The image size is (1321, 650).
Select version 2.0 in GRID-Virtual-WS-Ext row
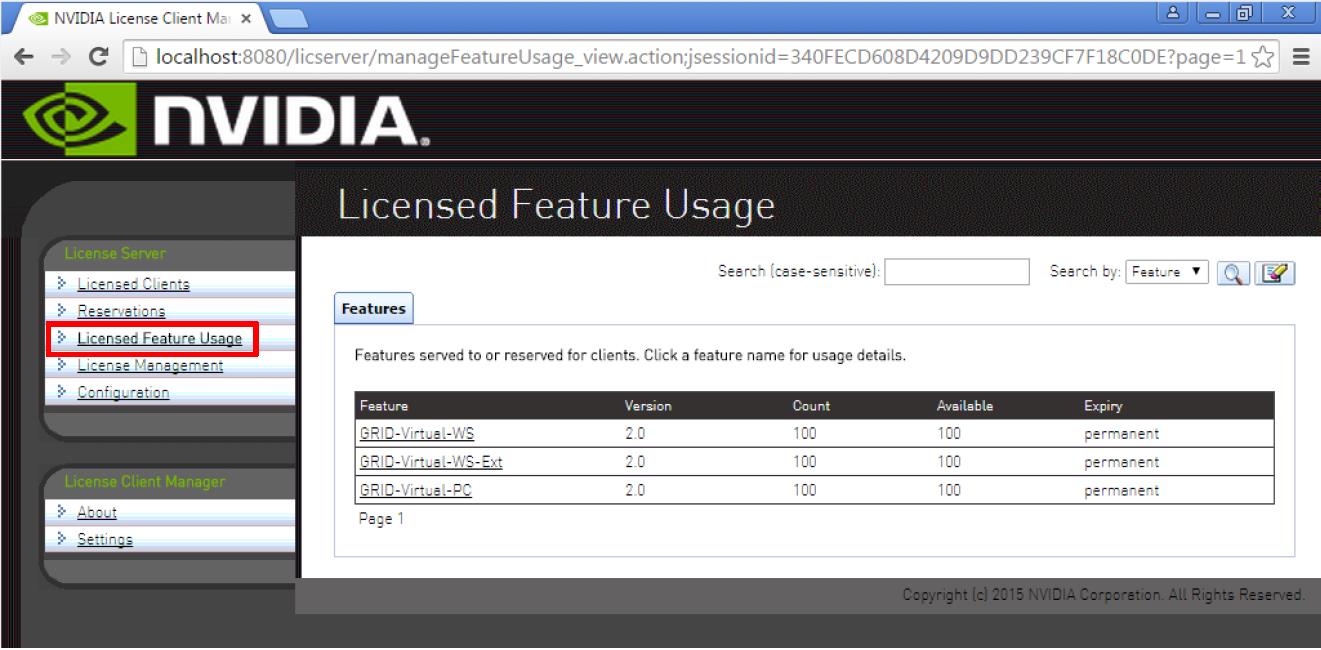634,462
